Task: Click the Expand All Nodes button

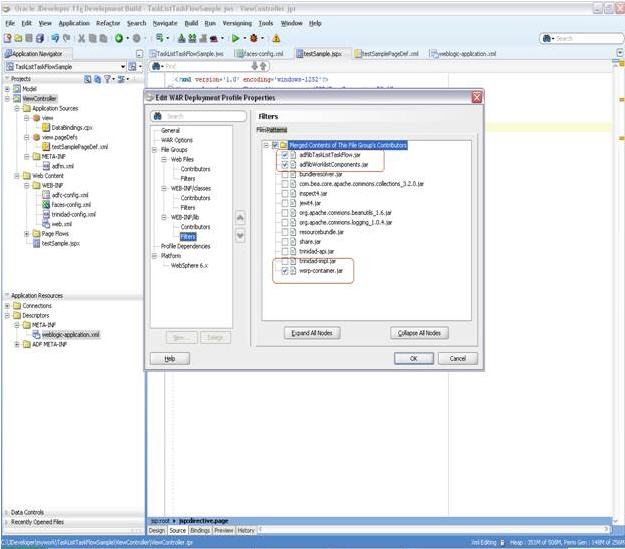Action: 312,333
